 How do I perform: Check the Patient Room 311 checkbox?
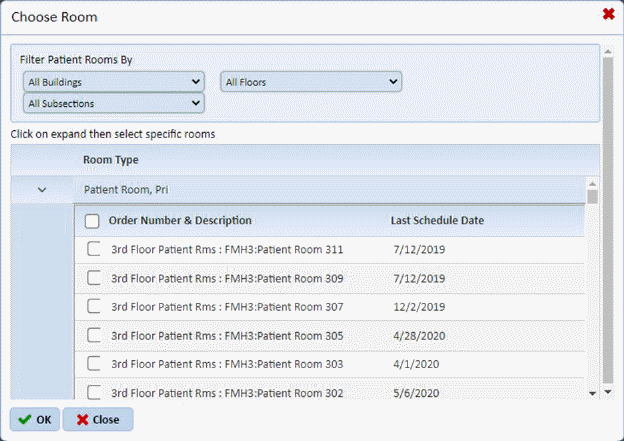[93, 250]
